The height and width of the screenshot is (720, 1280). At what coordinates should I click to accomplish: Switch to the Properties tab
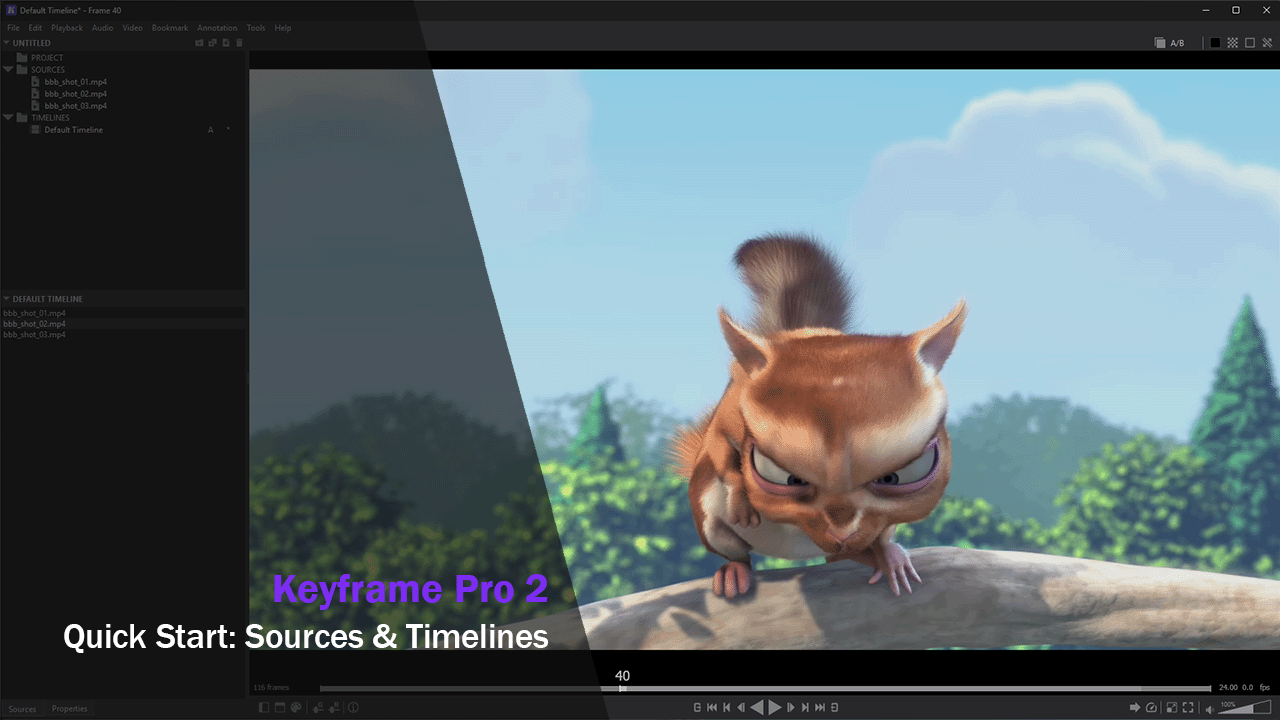point(69,709)
